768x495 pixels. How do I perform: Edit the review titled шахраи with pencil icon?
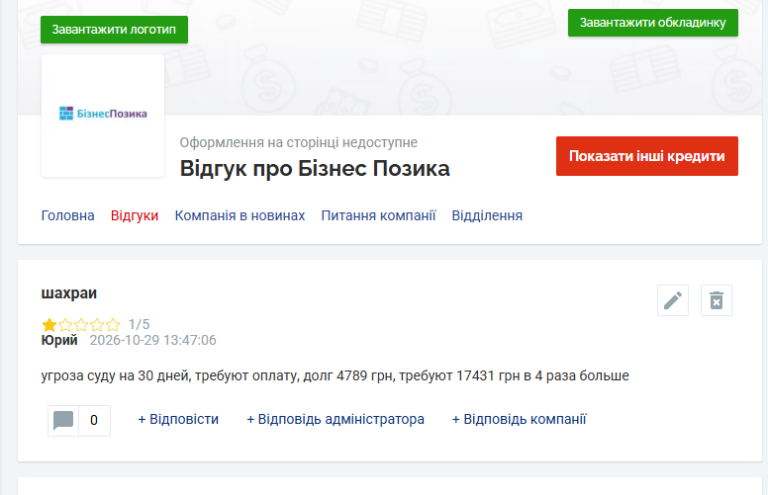672,300
